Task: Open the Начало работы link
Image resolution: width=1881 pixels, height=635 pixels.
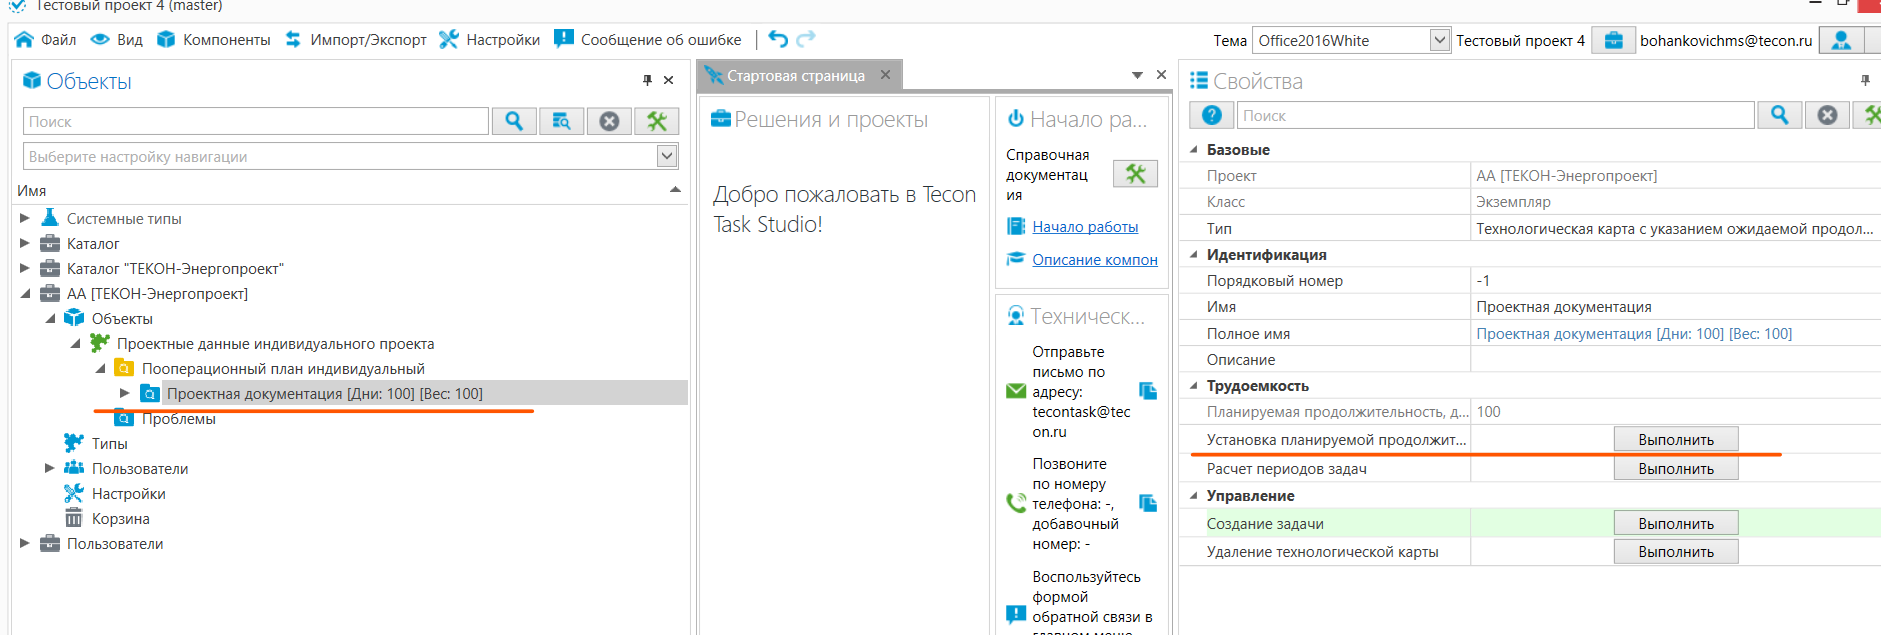Action: tap(1085, 227)
